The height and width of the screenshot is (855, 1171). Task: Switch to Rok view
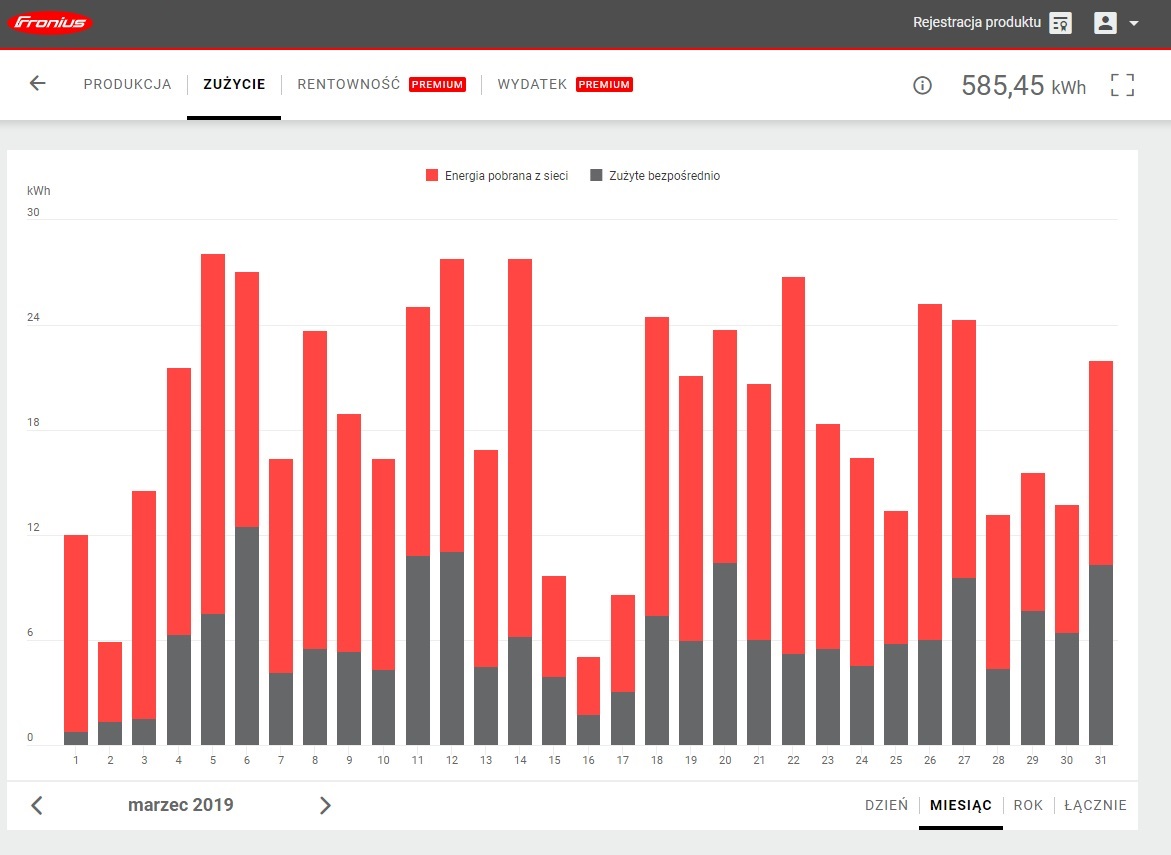tap(1028, 805)
